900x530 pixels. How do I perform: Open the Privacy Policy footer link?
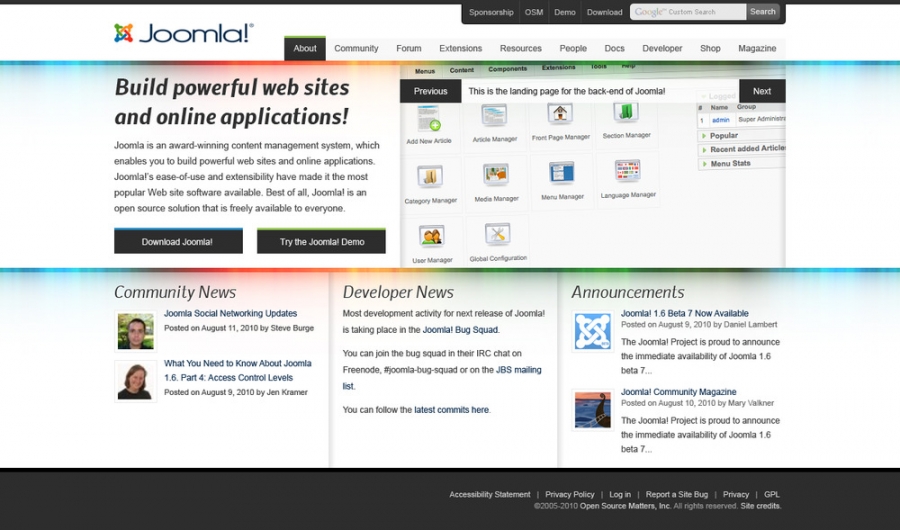569,494
